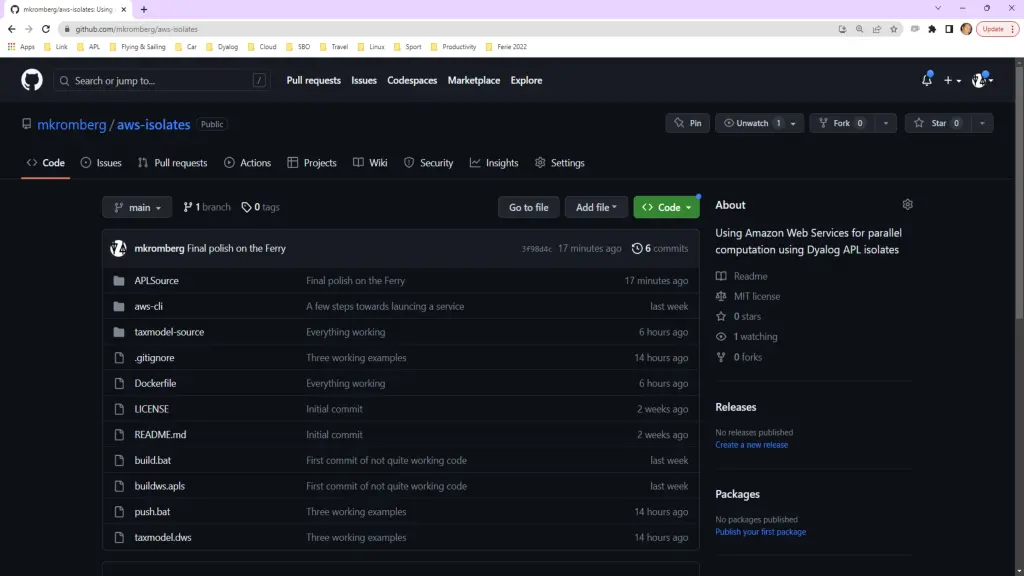Bookmark this page with the star icon
Screen dimensions: 1024x576
coord(894,29)
